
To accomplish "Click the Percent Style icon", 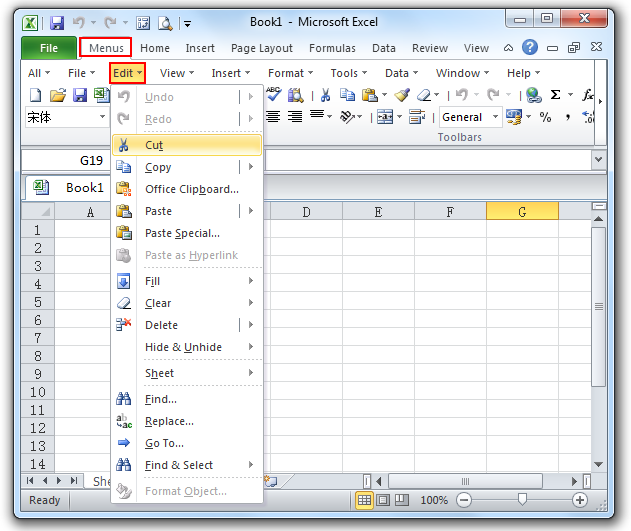I will pyautogui.click(x=545, y=117).
